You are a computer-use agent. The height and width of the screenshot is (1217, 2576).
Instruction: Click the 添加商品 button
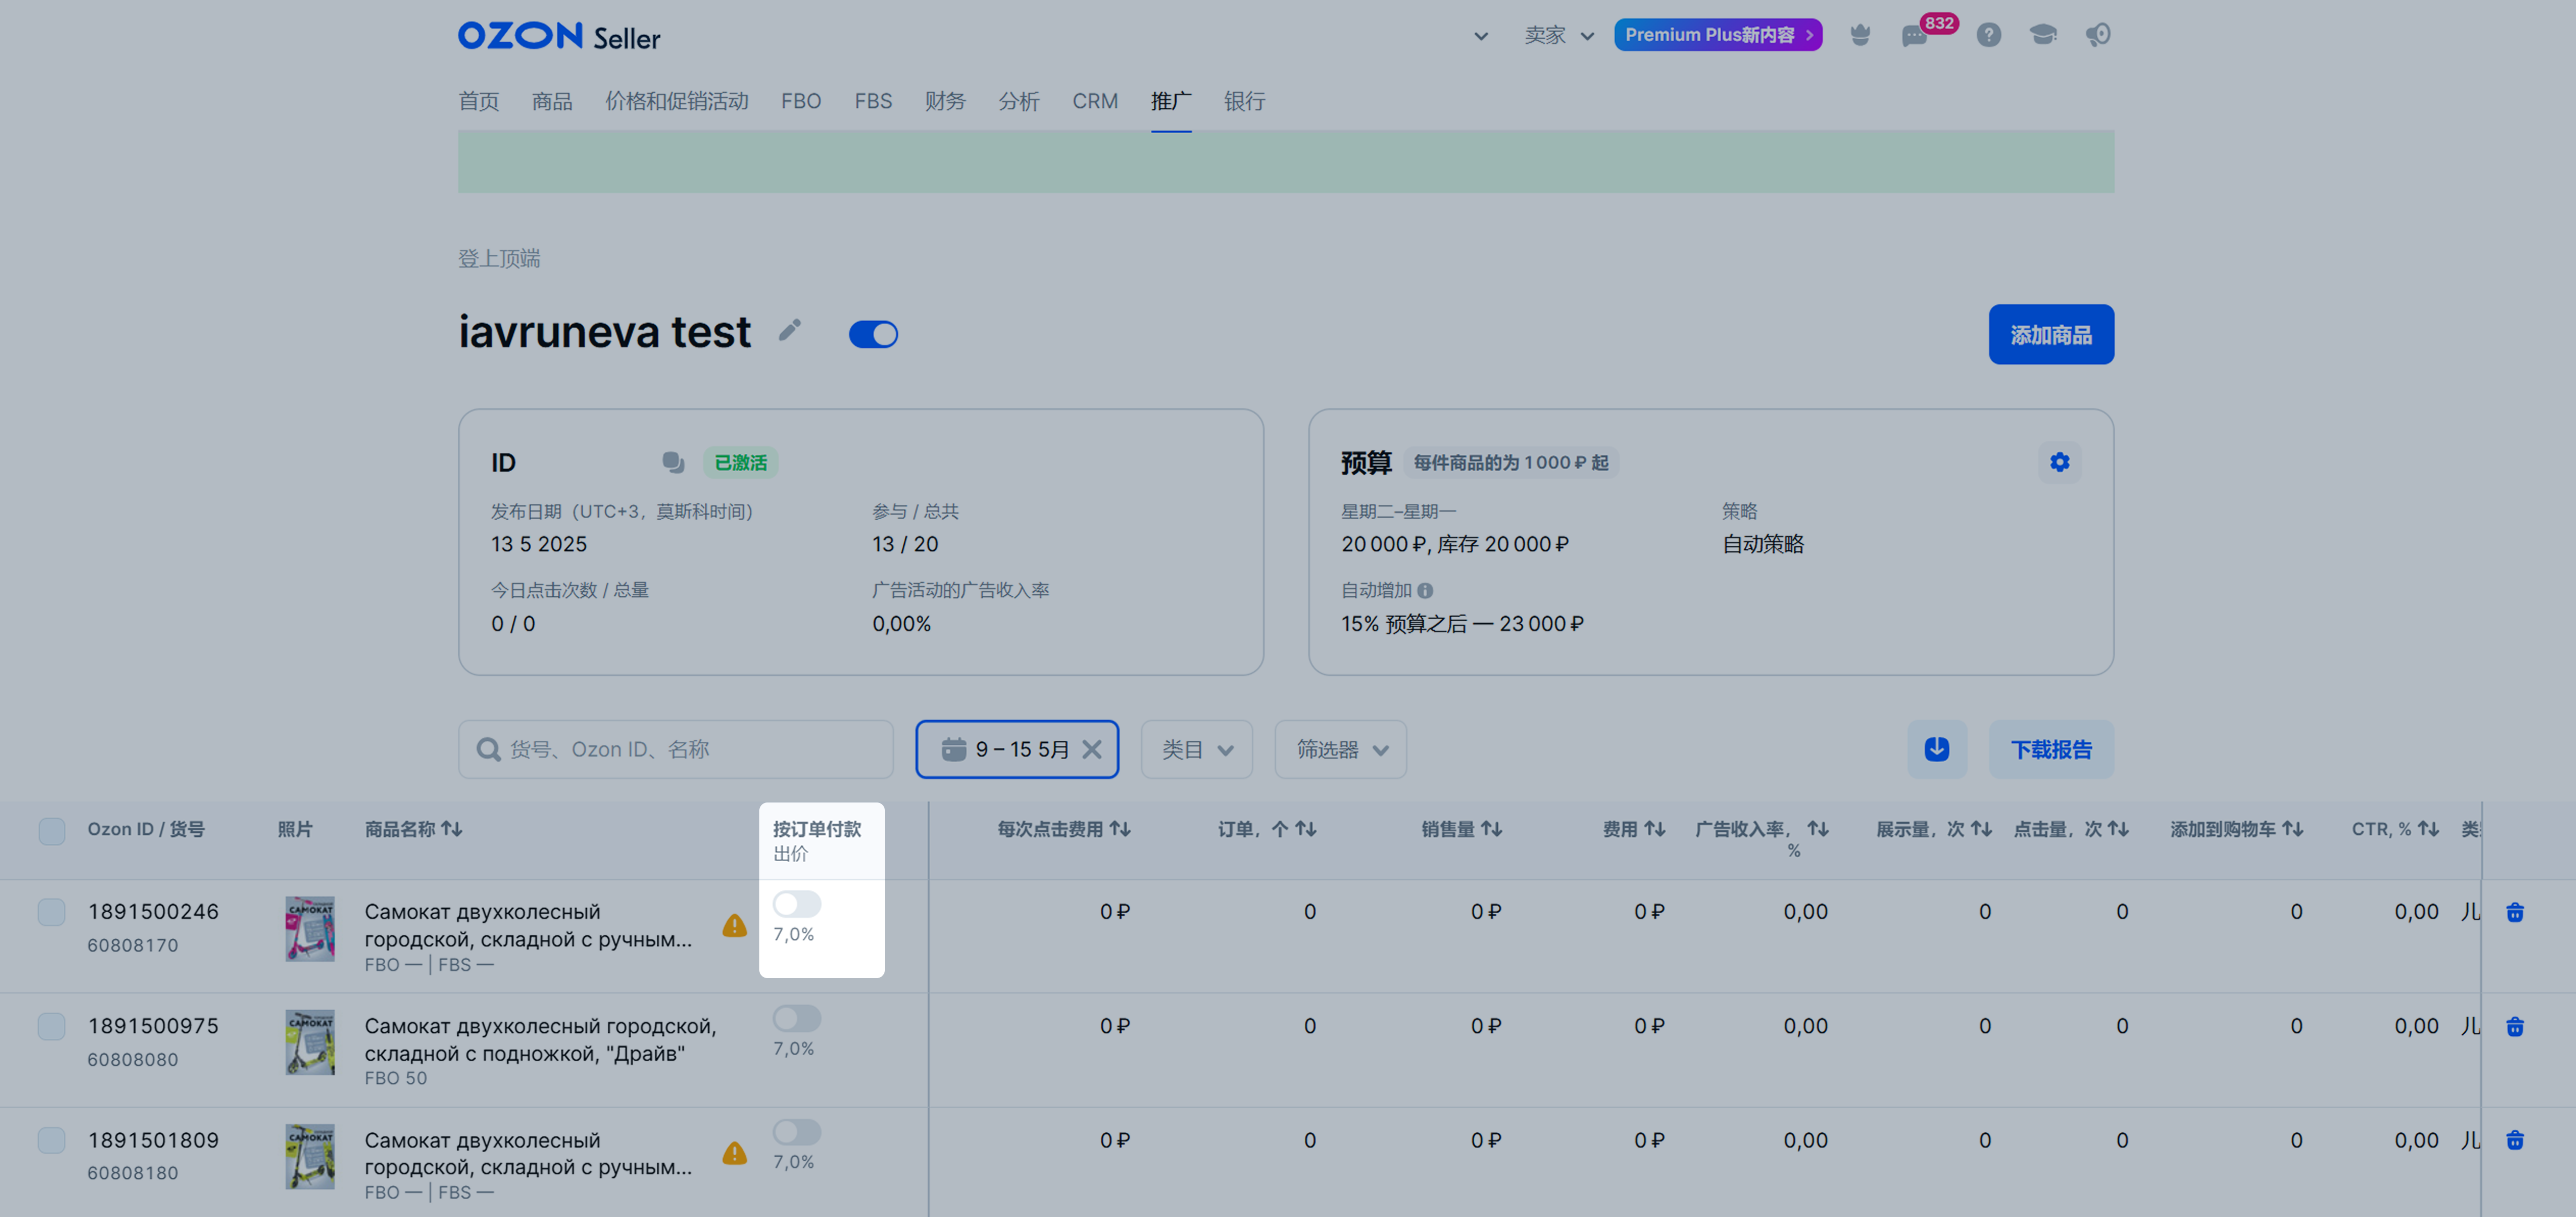coord(2050,334)
